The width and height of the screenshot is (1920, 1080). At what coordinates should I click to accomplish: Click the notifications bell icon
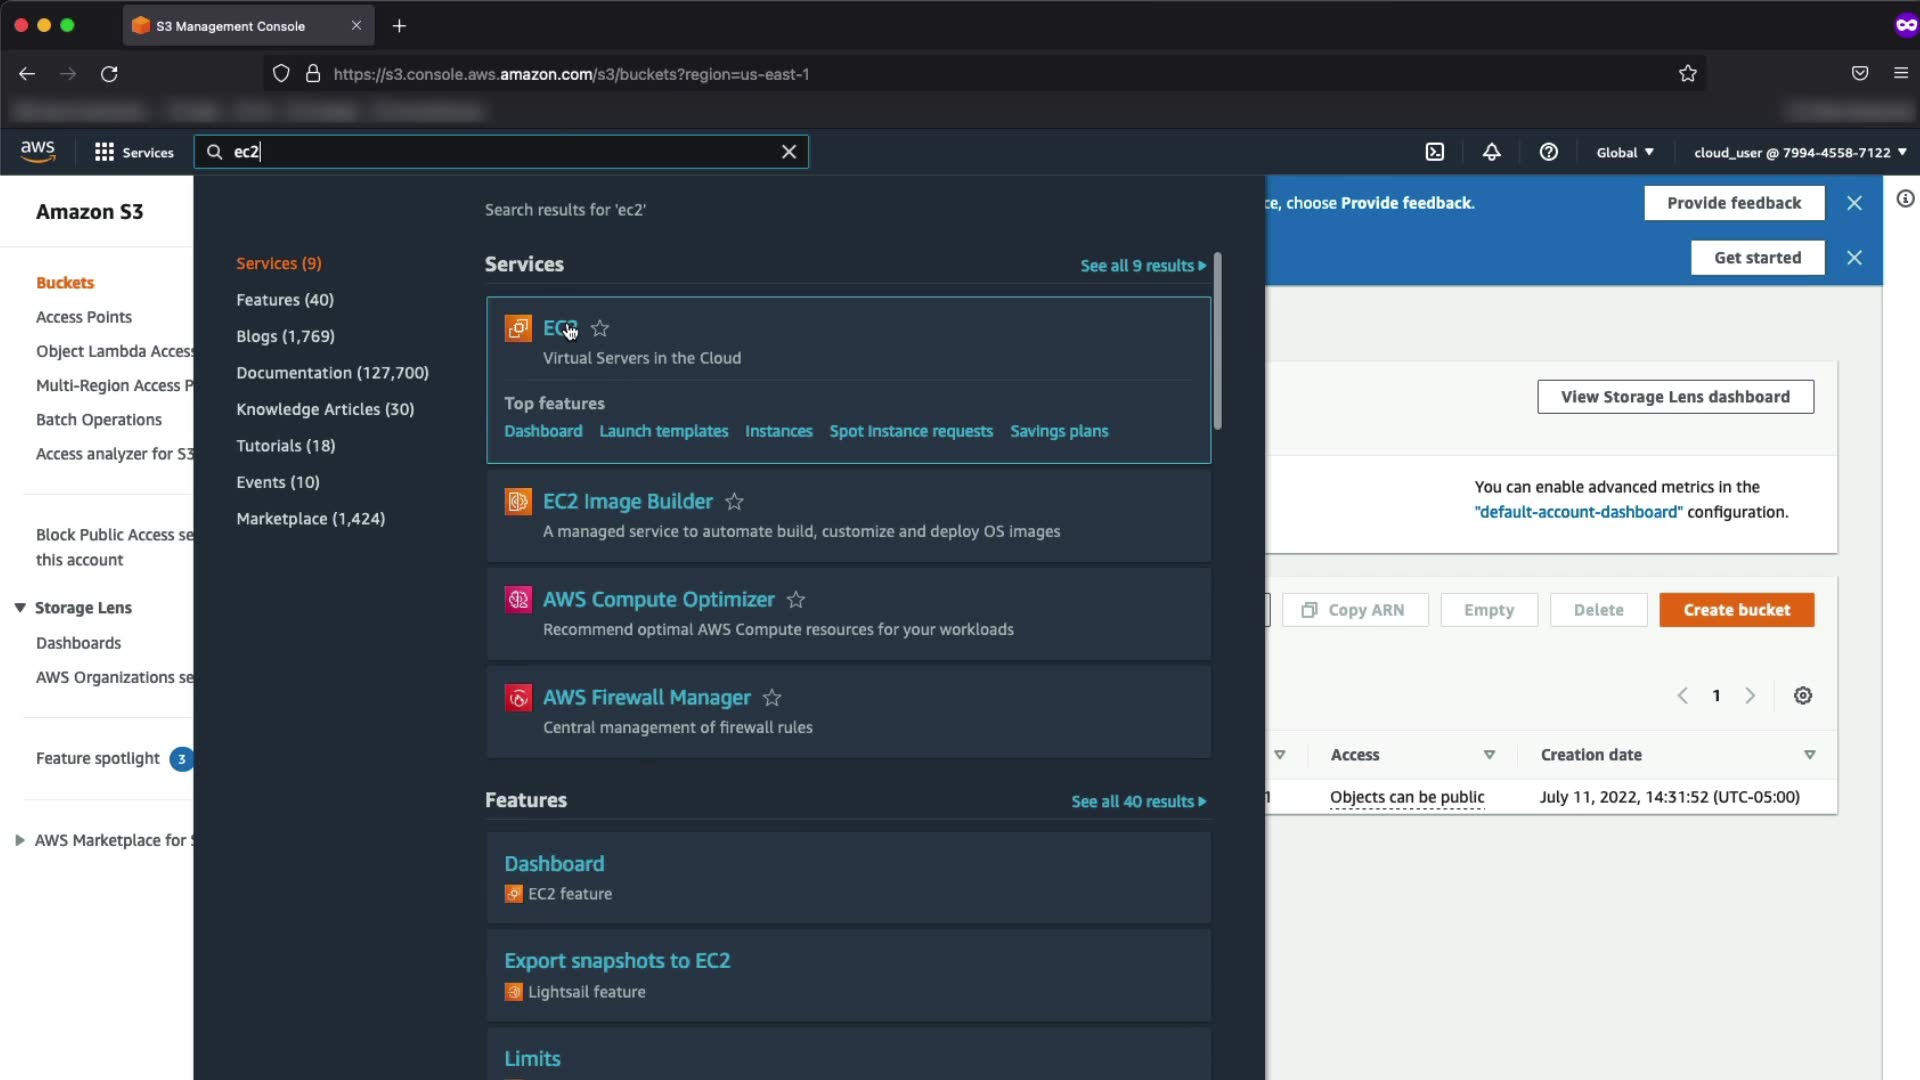(1491, 152)
